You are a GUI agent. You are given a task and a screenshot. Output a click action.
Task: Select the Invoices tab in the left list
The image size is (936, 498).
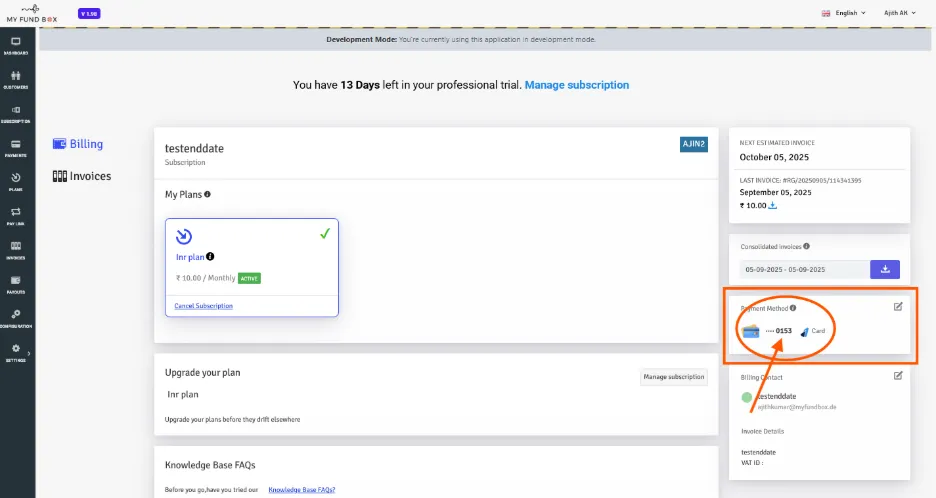(82, 176)
